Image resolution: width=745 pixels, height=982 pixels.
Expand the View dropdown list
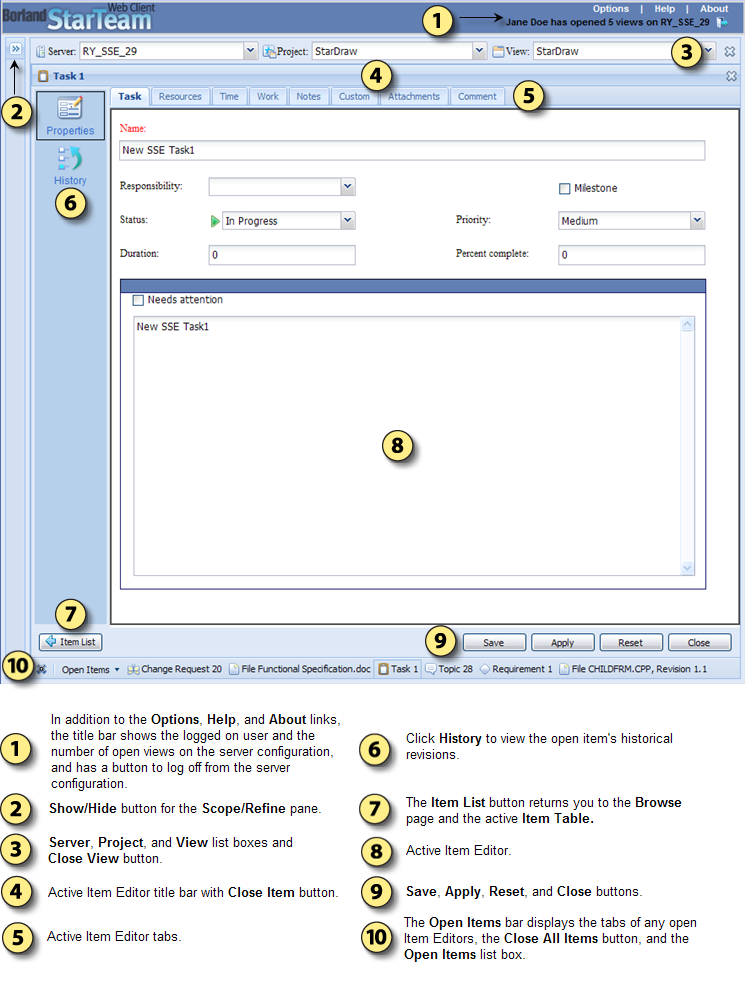[709, 51]
